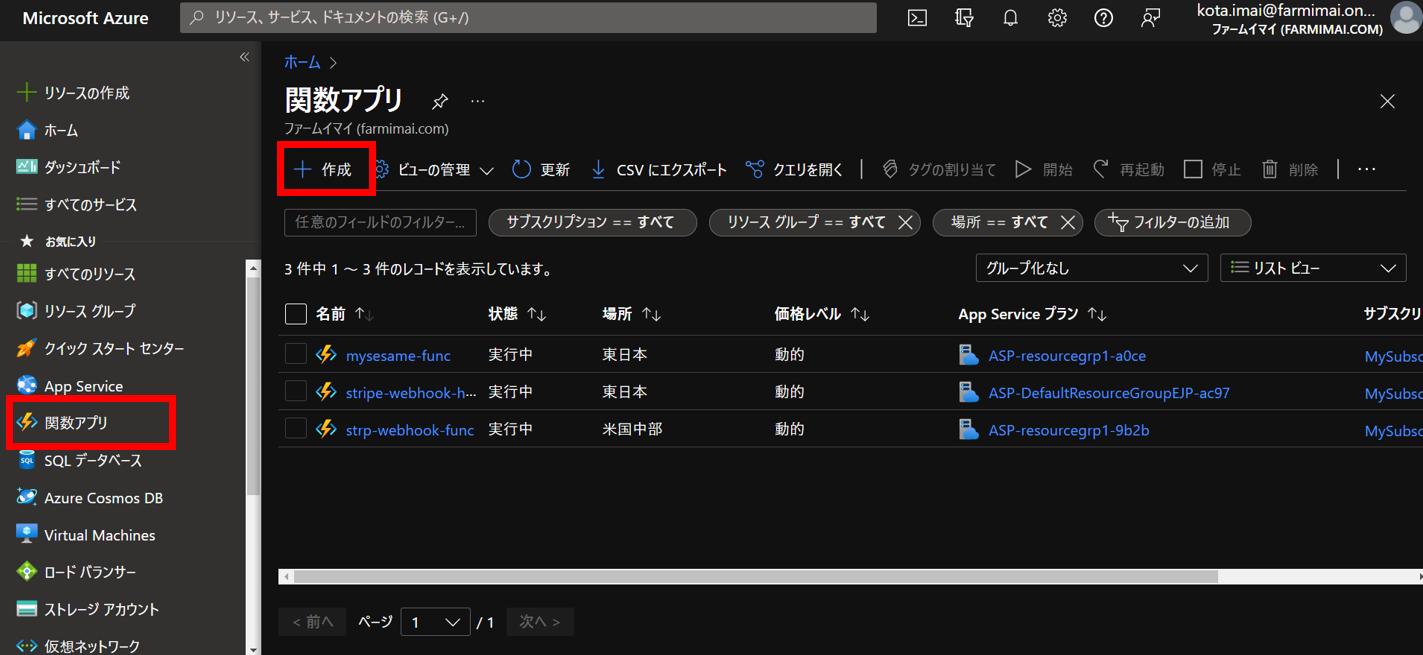Click the user account avatar

coord(1405,18)
